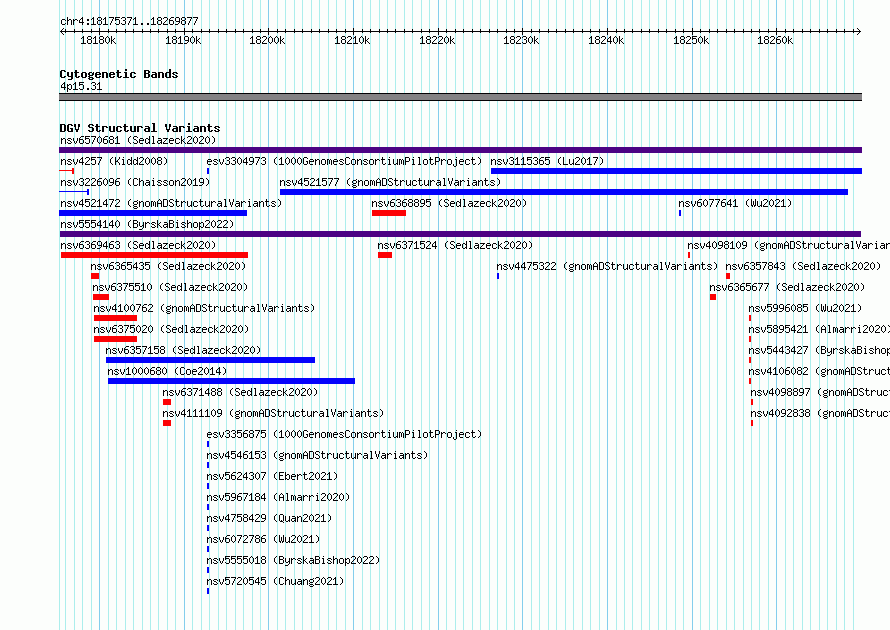Open nsv4106082 gnomAD variant label
Image resolution: width=890 pixels, height=630 pixels.
[x=819, y=371]
